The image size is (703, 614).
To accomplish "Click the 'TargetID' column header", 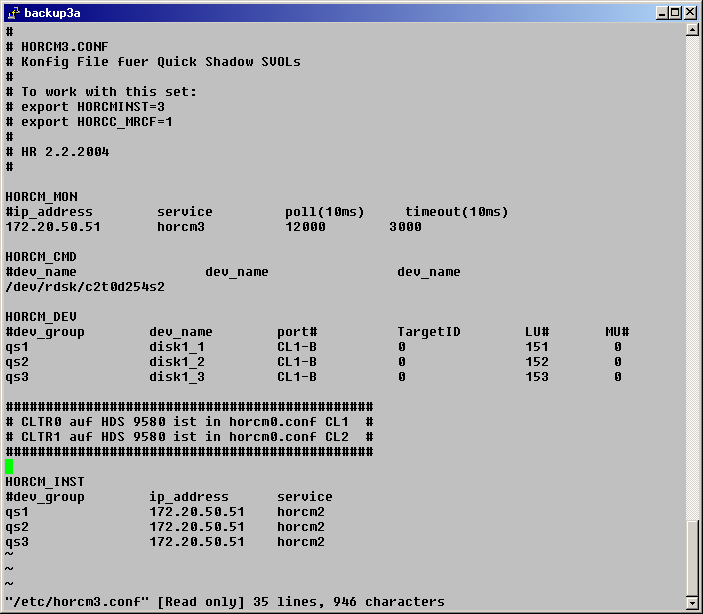I will (429, 332).
